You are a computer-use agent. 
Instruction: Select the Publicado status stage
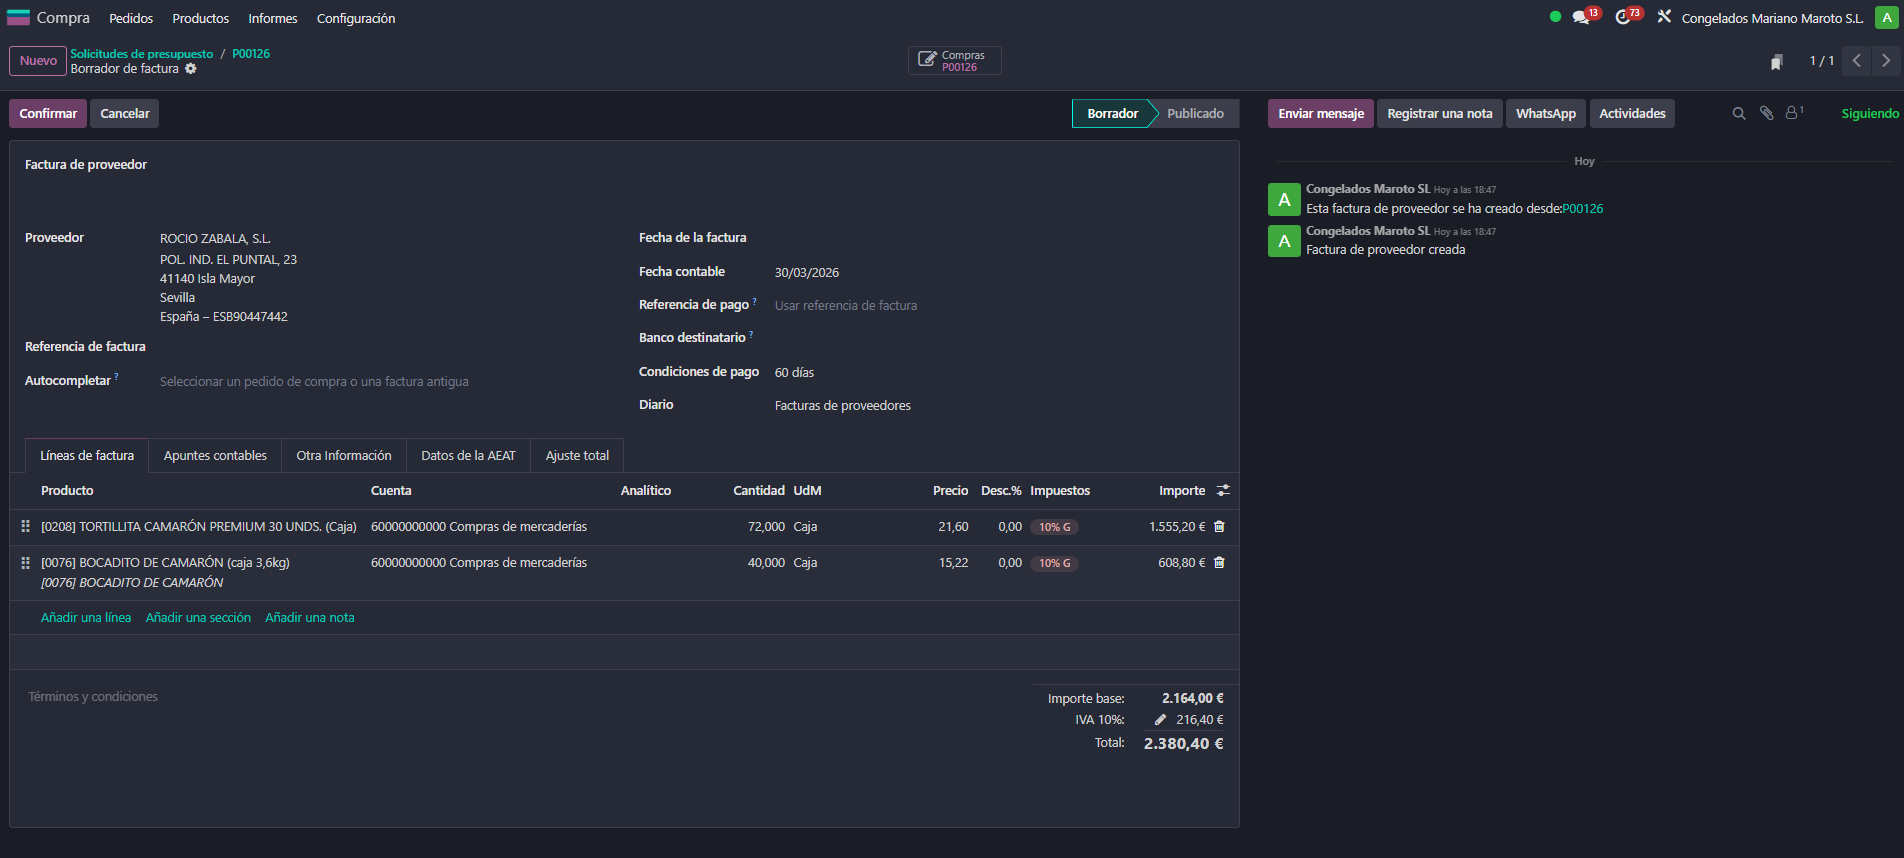click(1195, 114)
